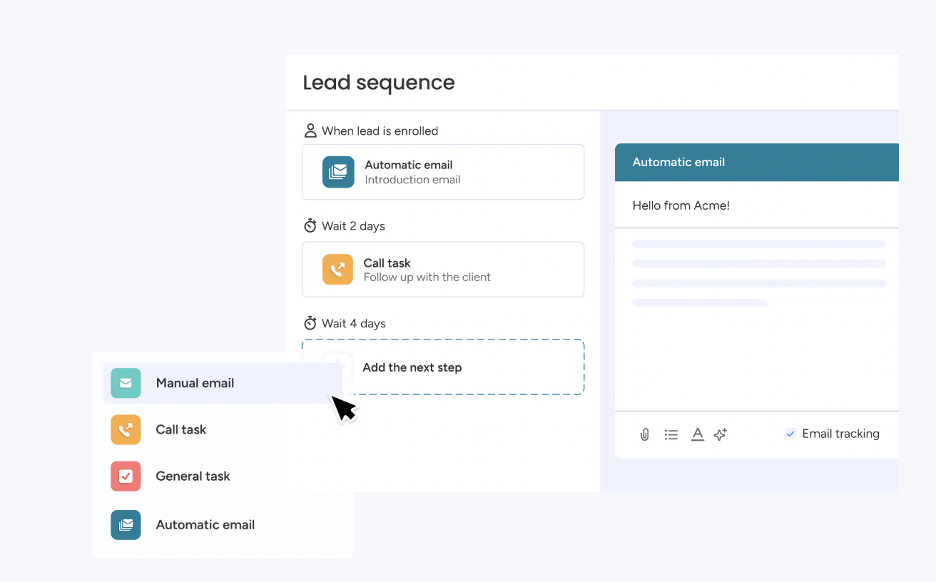Attach a file using the paperclip icon
Screen dimensions: 936x582
645,434
